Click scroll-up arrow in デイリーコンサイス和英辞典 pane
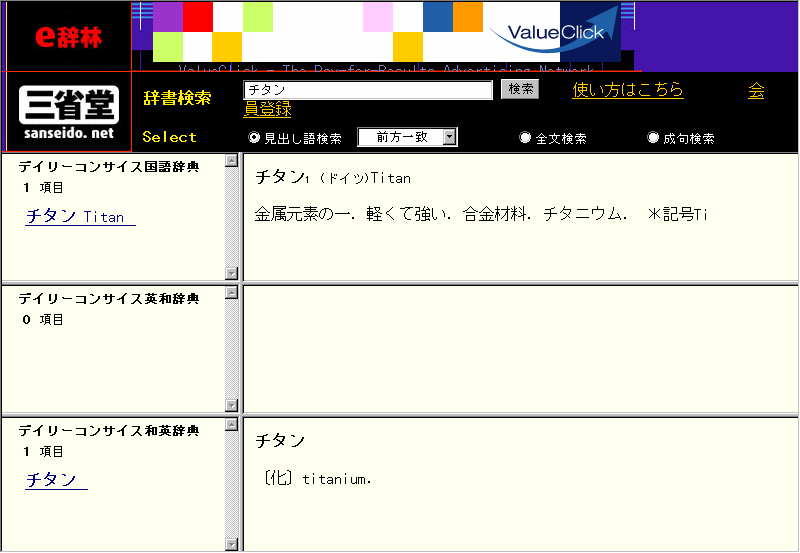800x553 pixels. click(x=232, y=425)
